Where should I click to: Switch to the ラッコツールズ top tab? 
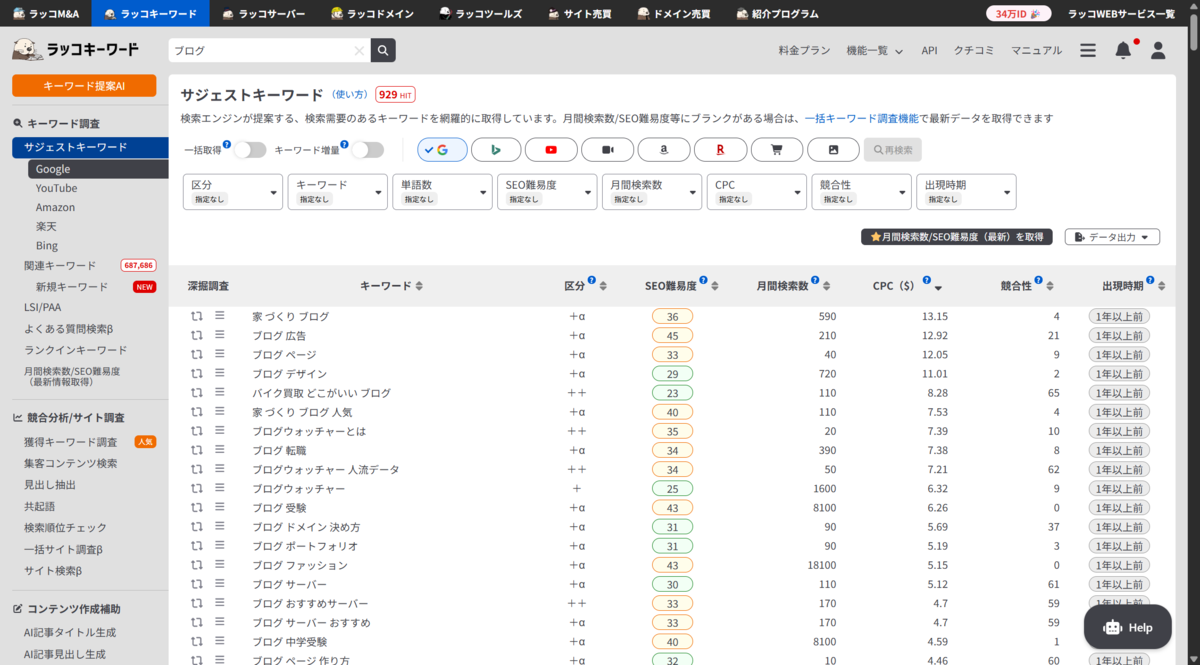point(479,13)
